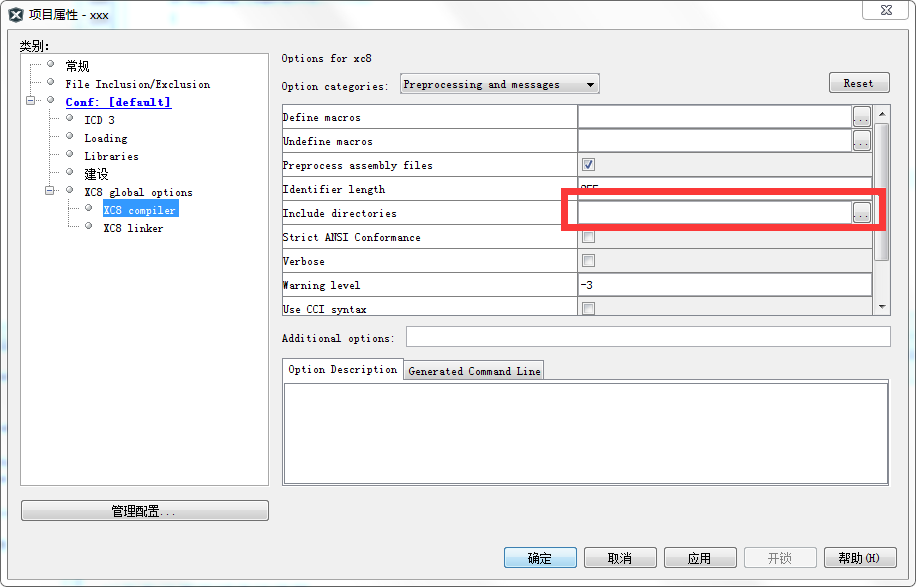Click the Reset button
Viewport: 916px width, 587px height.
tap(859, 84)
